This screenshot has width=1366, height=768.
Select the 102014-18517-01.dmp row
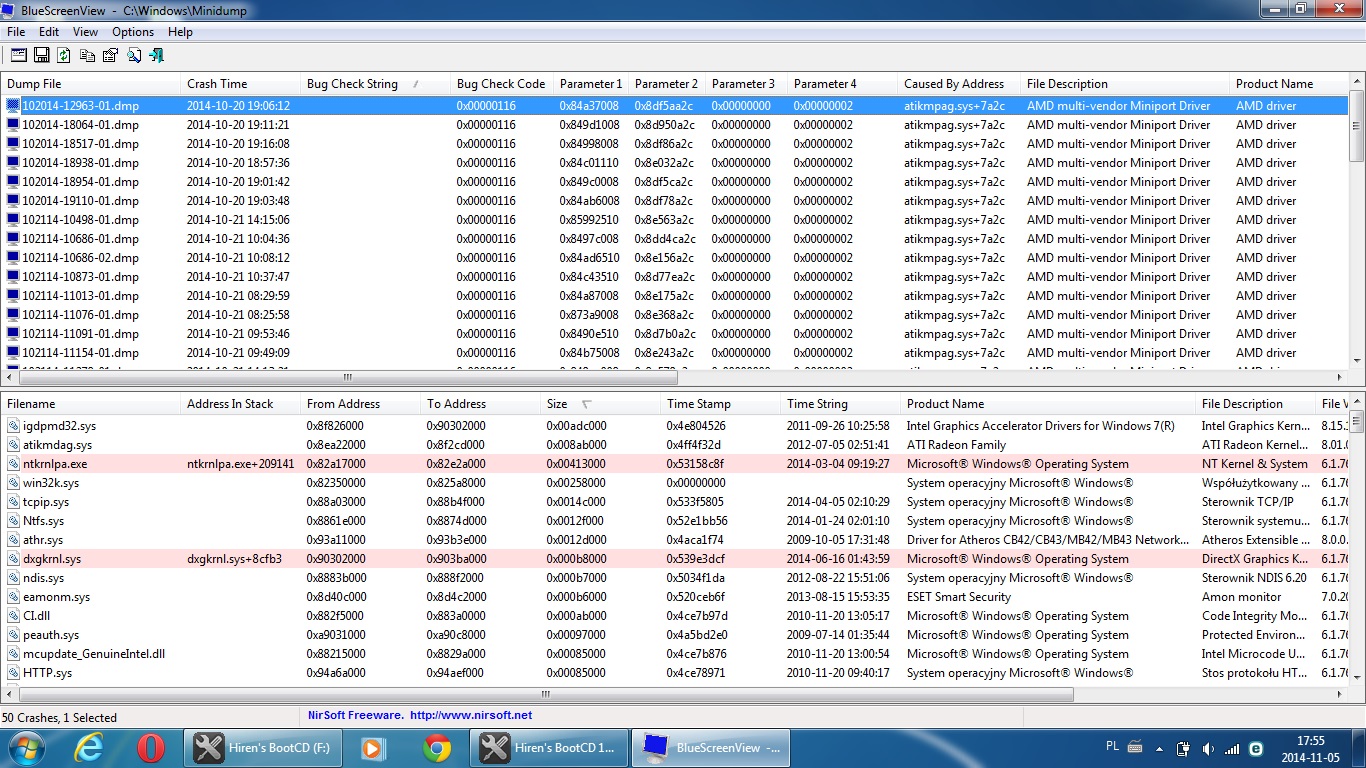(x=675, y=144)
